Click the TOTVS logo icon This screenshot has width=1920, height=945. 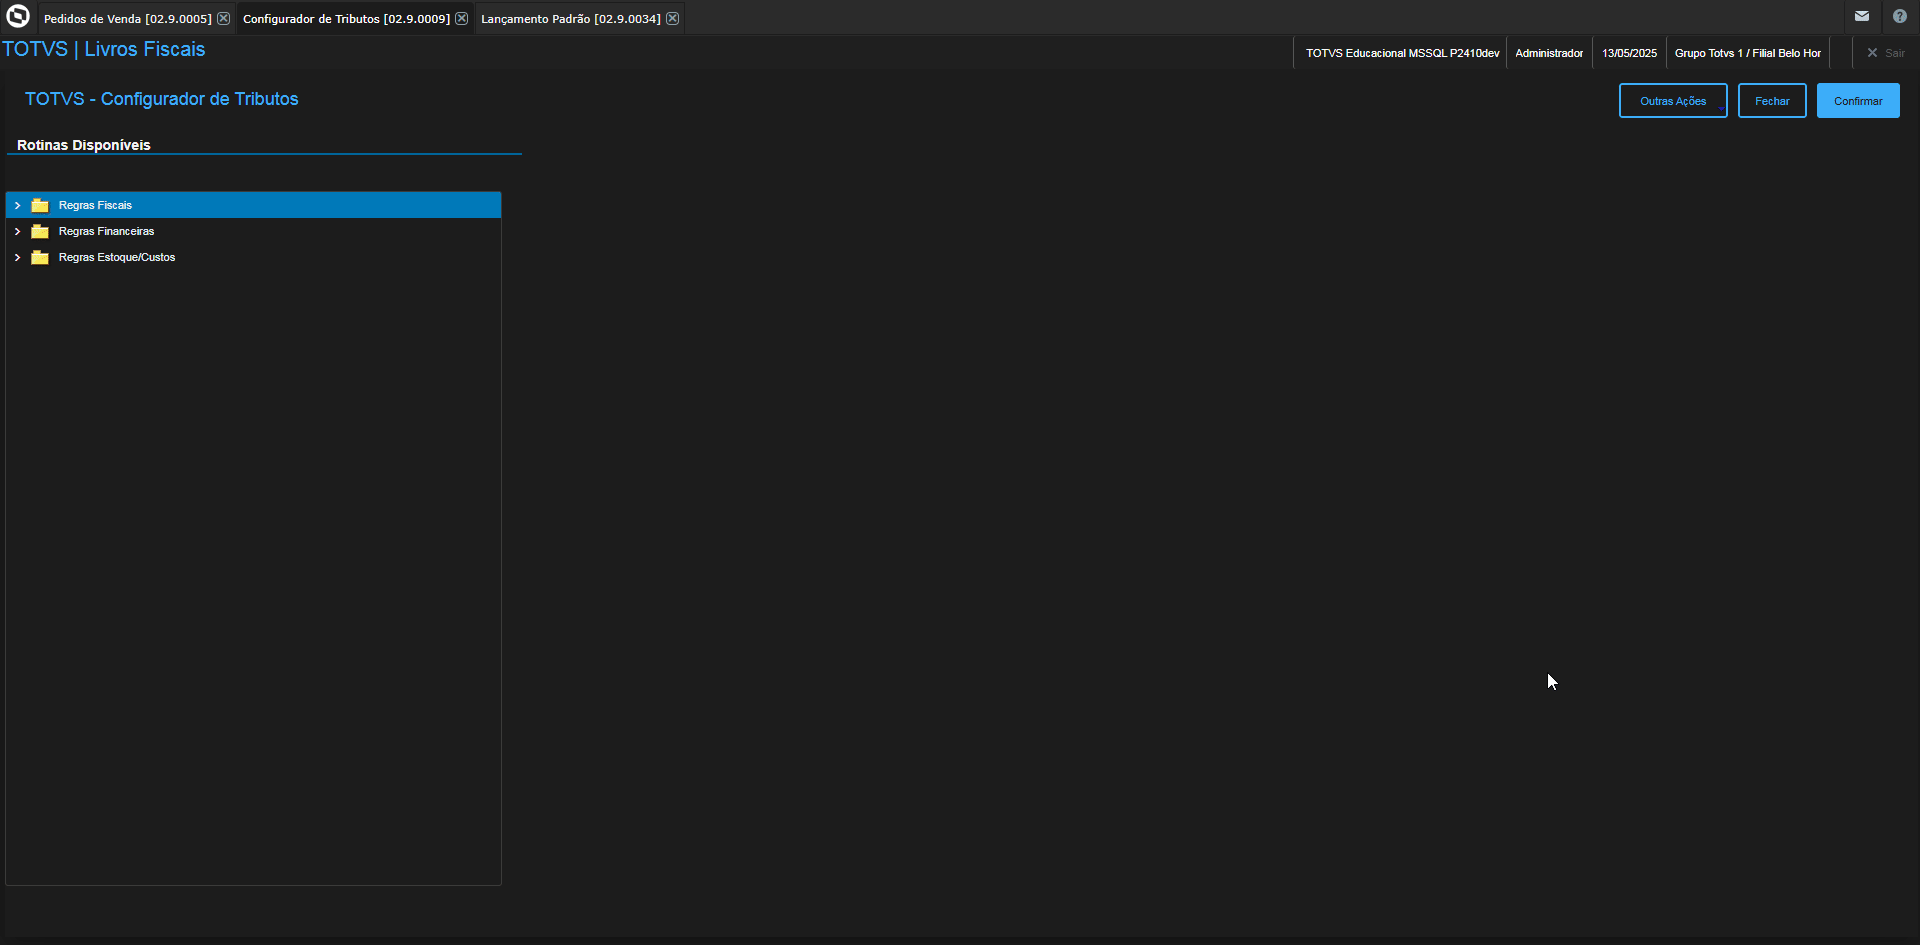[x=18, y=16]
